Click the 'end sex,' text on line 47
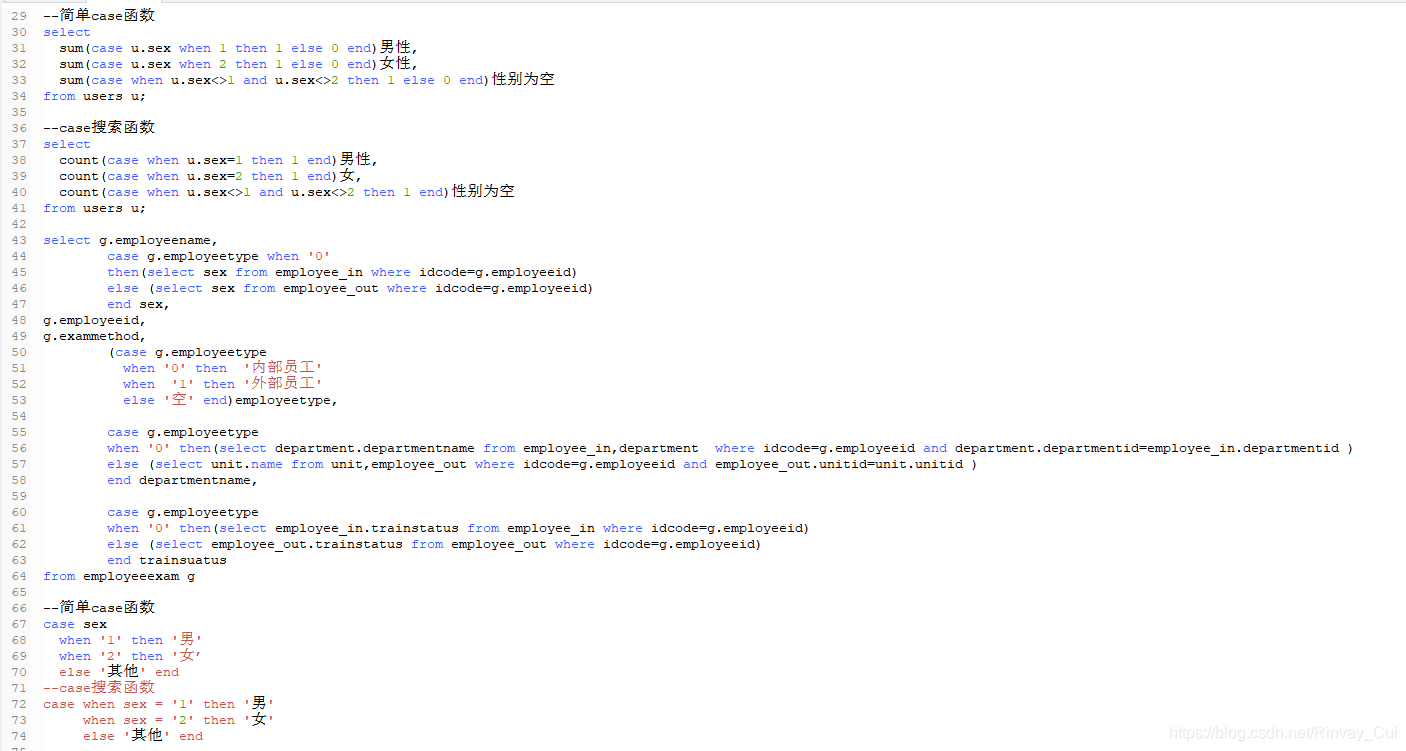Screen dimensions: 1406x751 point(138,304)
